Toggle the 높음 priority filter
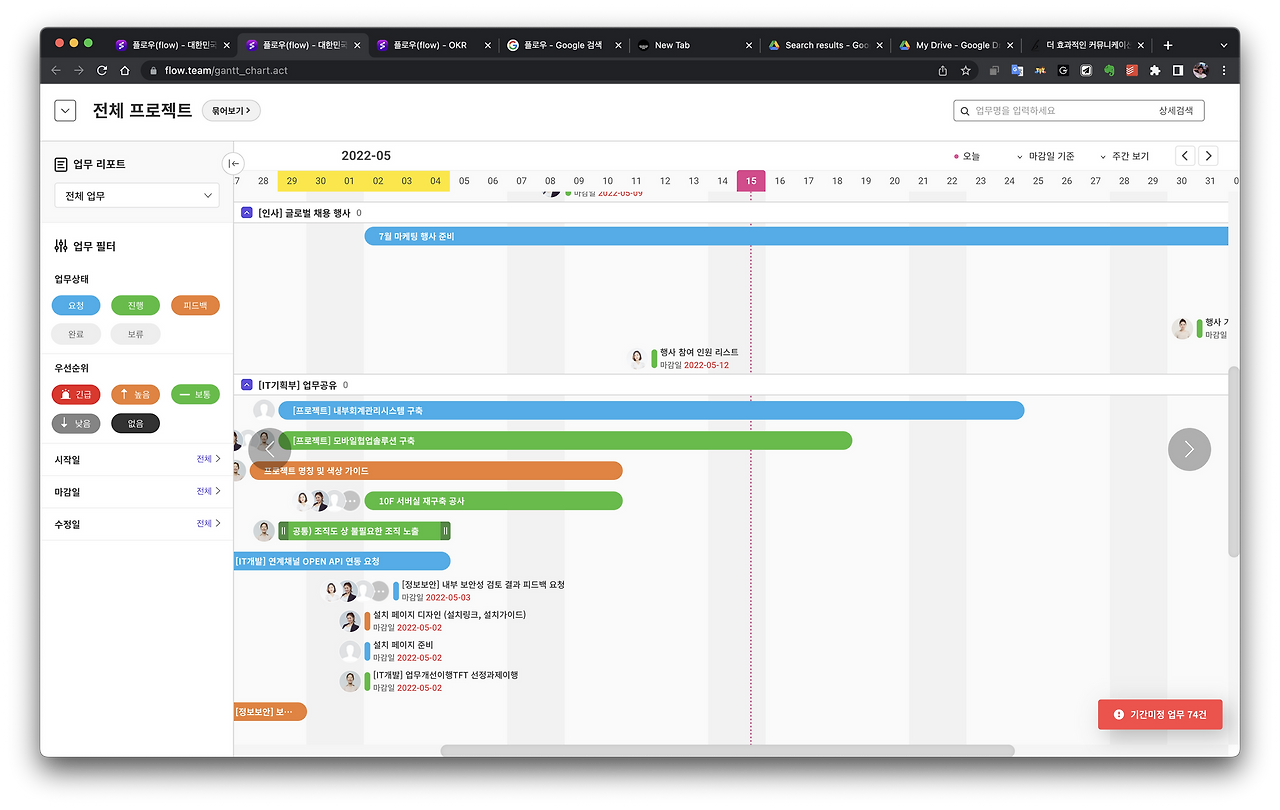 point(135,395)
